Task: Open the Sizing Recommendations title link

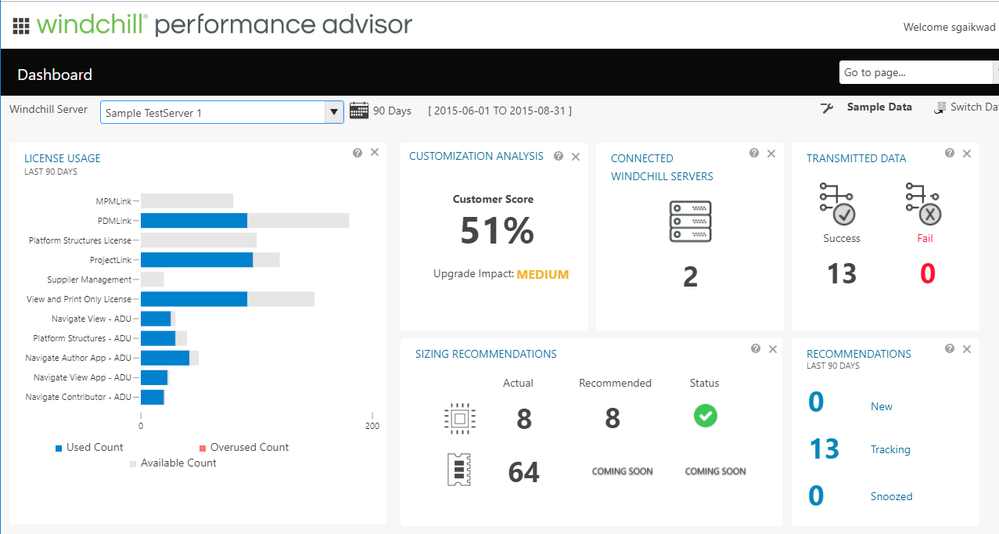Action: point(486,354)
